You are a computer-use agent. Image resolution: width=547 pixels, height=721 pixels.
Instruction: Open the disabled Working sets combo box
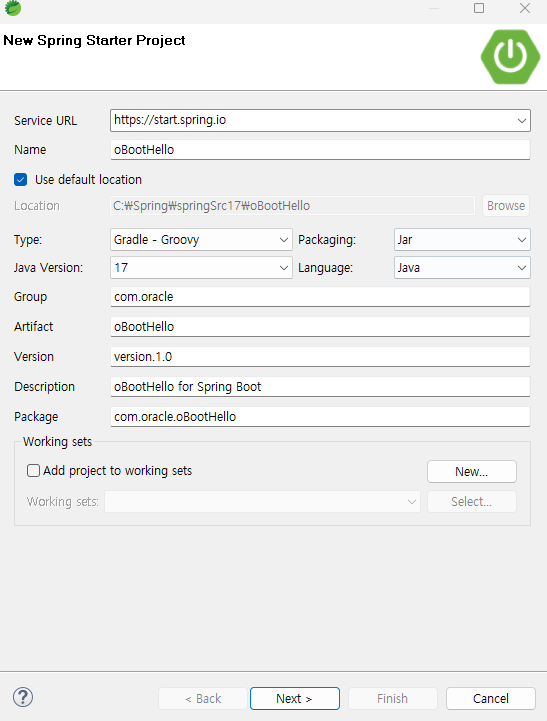click(262, 501)
